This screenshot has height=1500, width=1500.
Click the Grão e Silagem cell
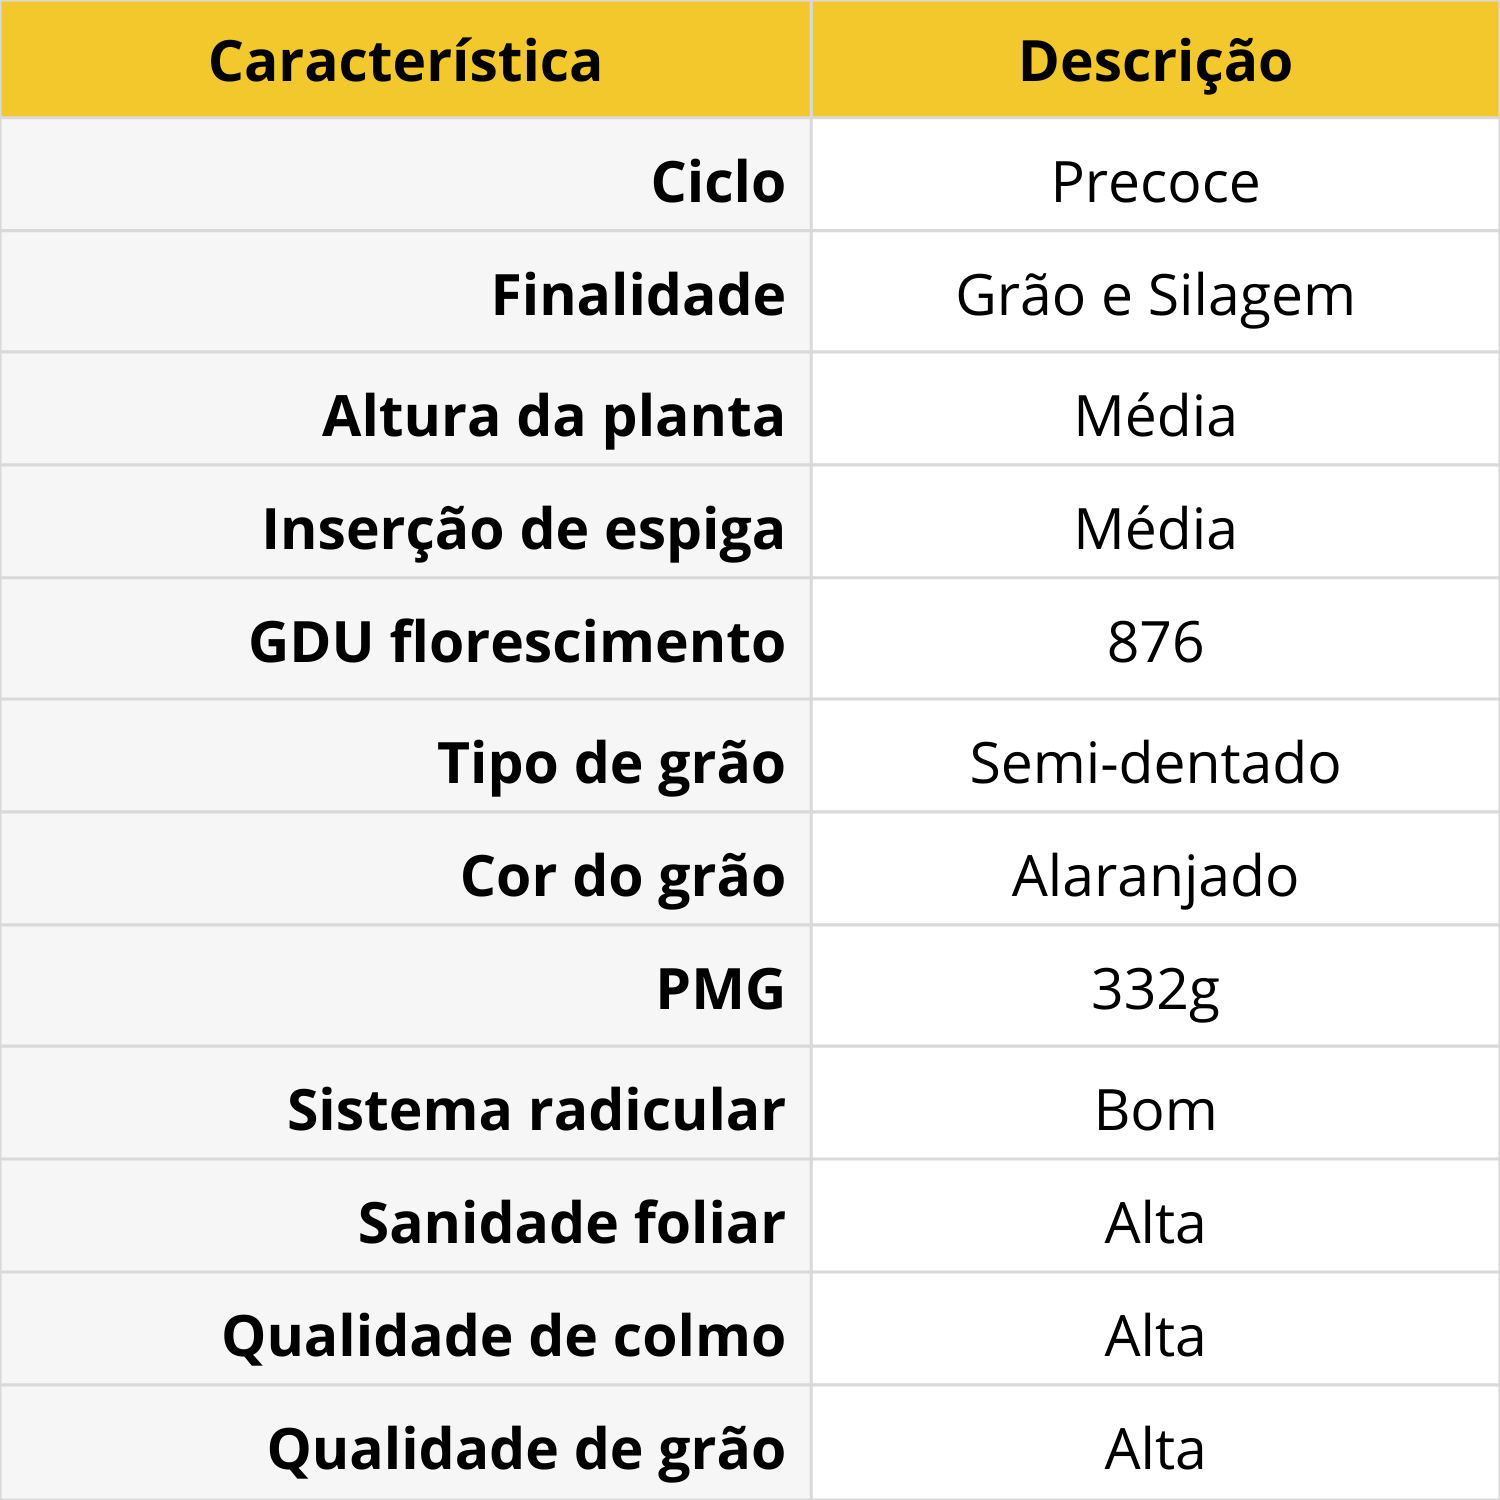(1155, 295)
